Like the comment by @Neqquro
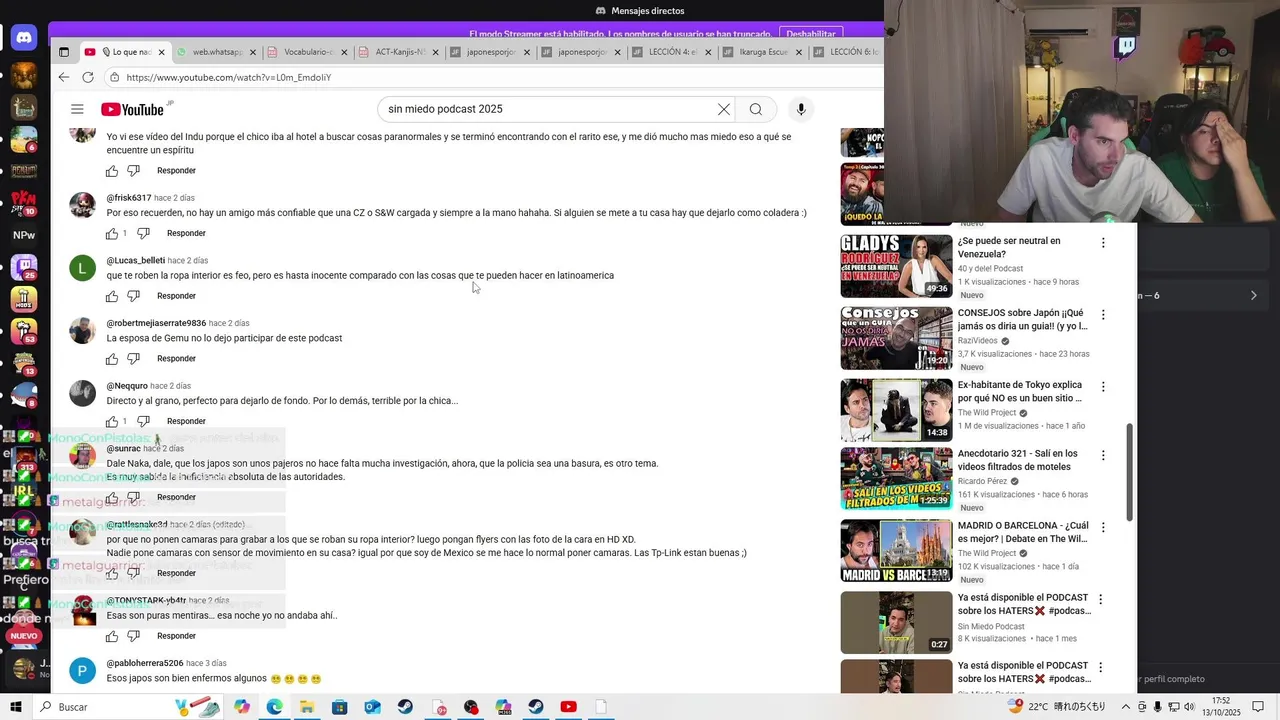The width and height of the screenshot is (1280, 720). (x=112, y=421)
